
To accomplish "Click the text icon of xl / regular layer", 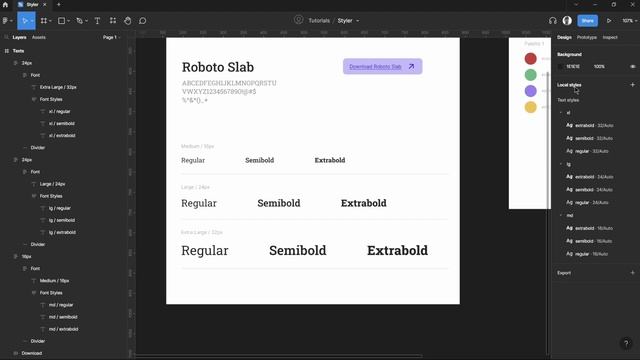I will click(x=42, y=111).
